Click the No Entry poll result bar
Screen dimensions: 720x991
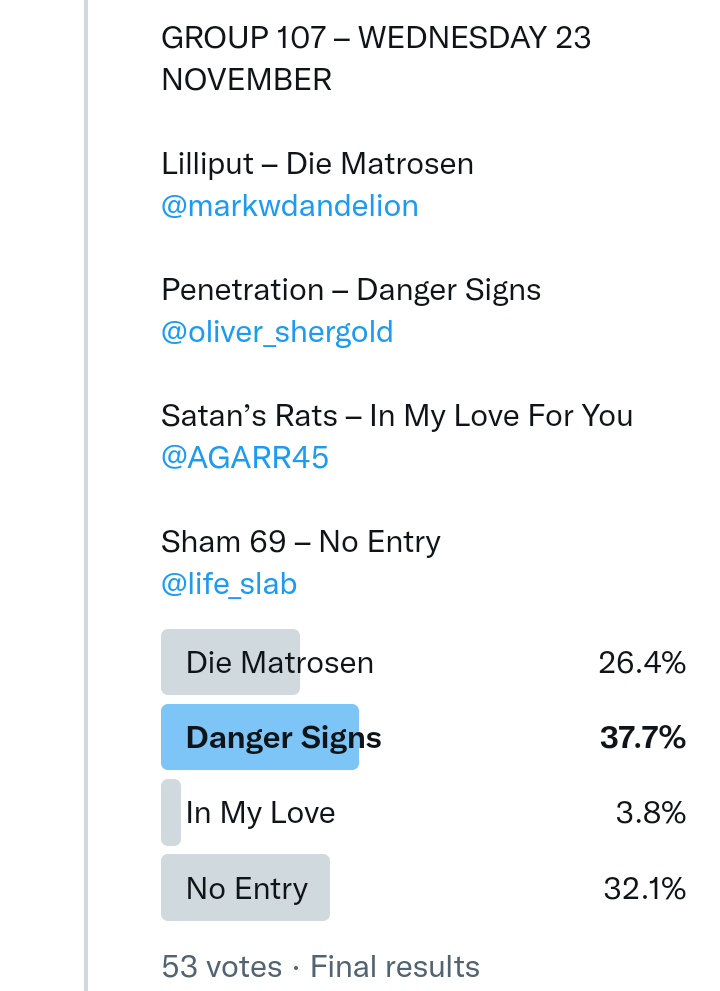pos(246,888)
